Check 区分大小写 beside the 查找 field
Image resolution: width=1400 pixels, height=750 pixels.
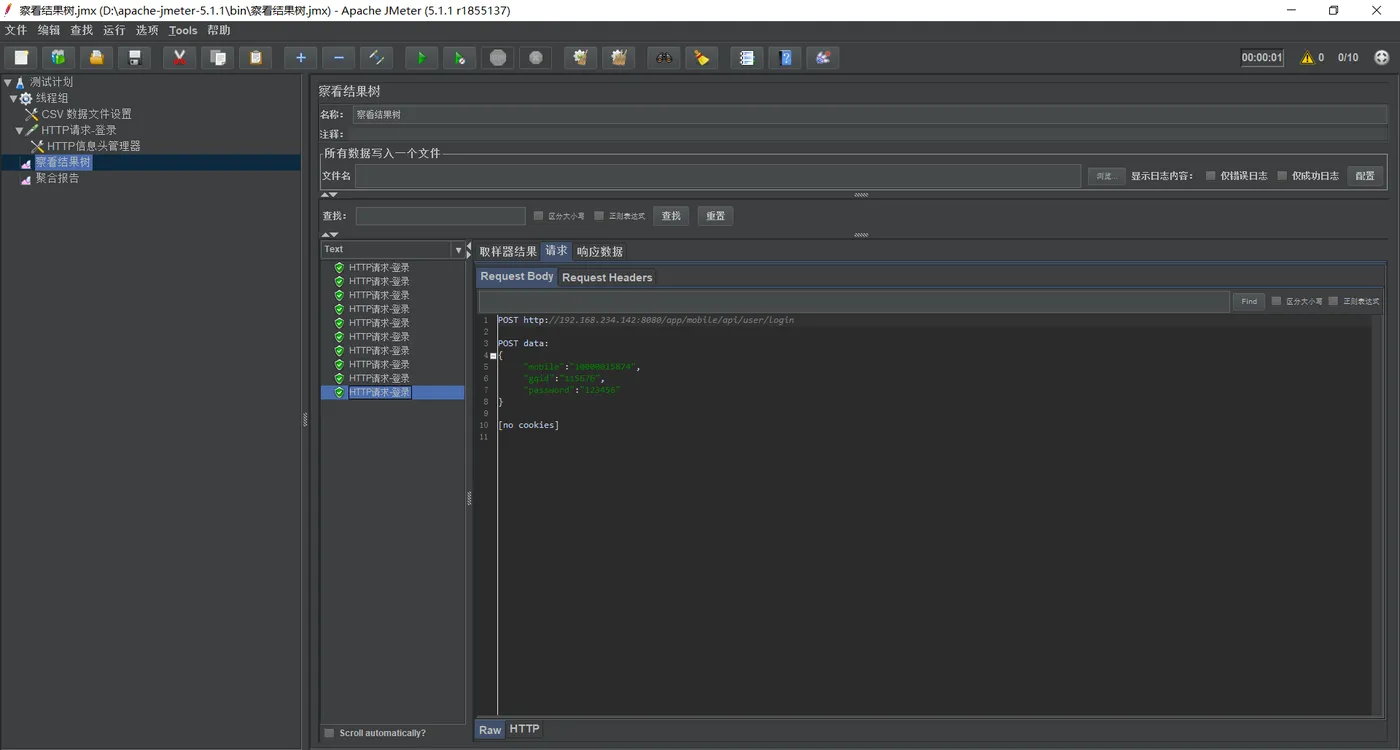click(x=539, y=216)
